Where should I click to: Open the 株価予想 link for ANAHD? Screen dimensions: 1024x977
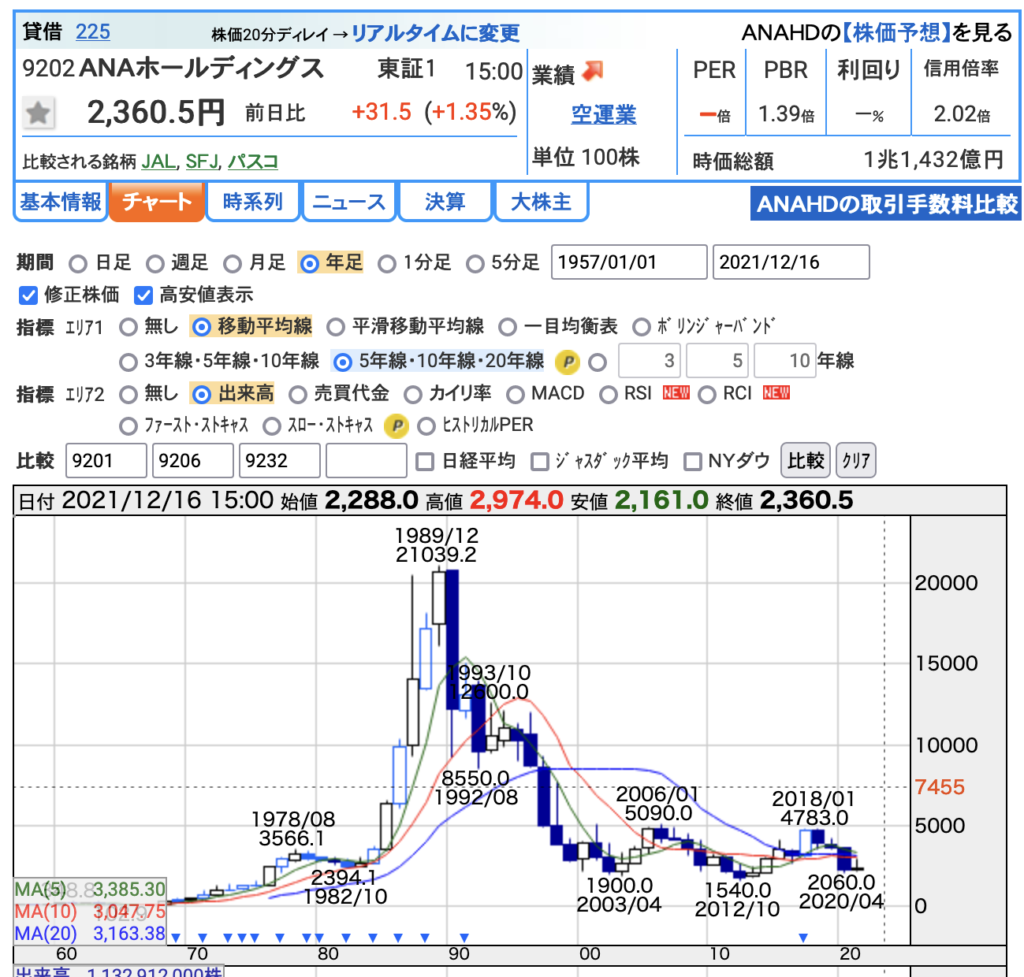897,31
